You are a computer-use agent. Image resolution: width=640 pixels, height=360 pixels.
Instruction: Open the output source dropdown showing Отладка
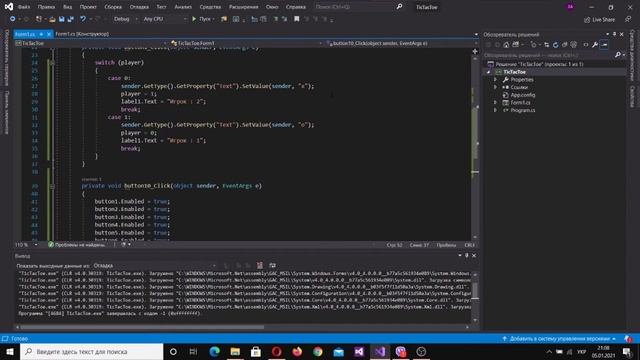coord(155,266)
